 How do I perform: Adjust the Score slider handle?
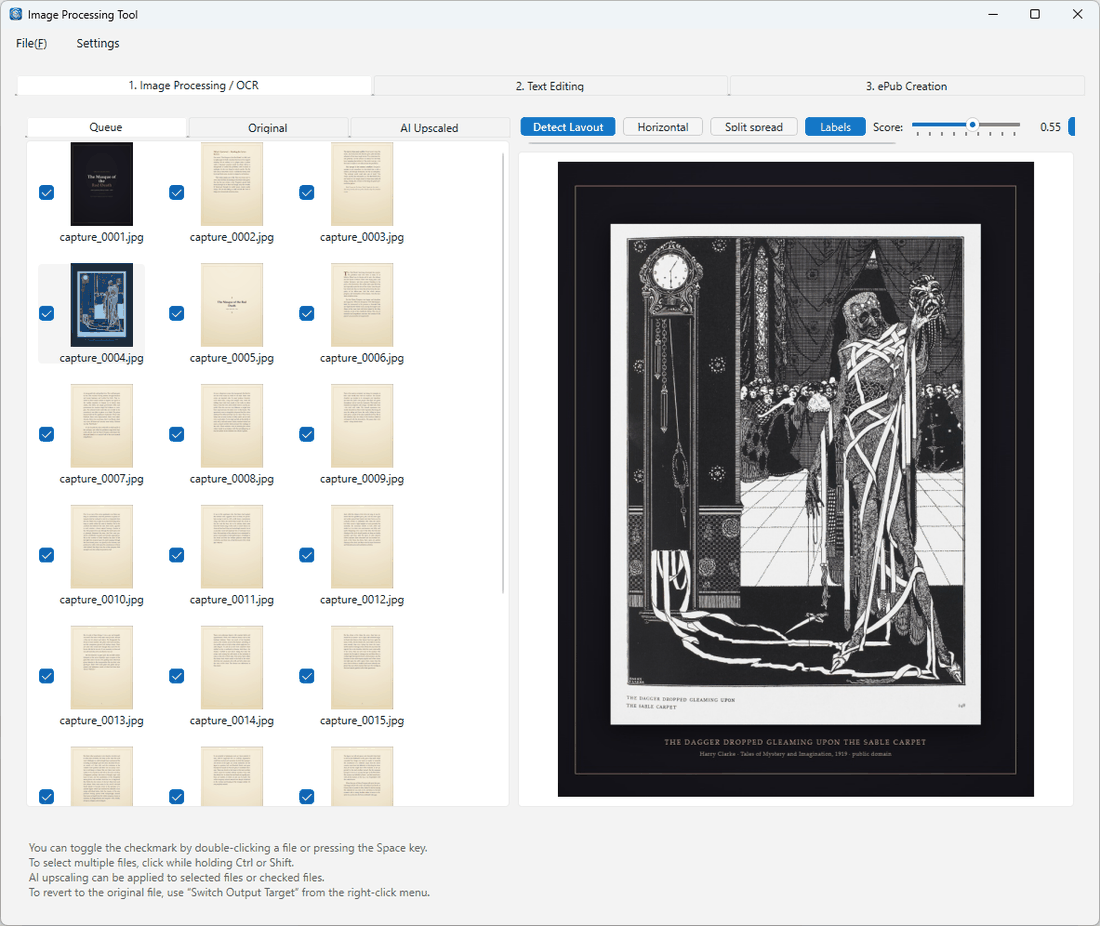972,125
